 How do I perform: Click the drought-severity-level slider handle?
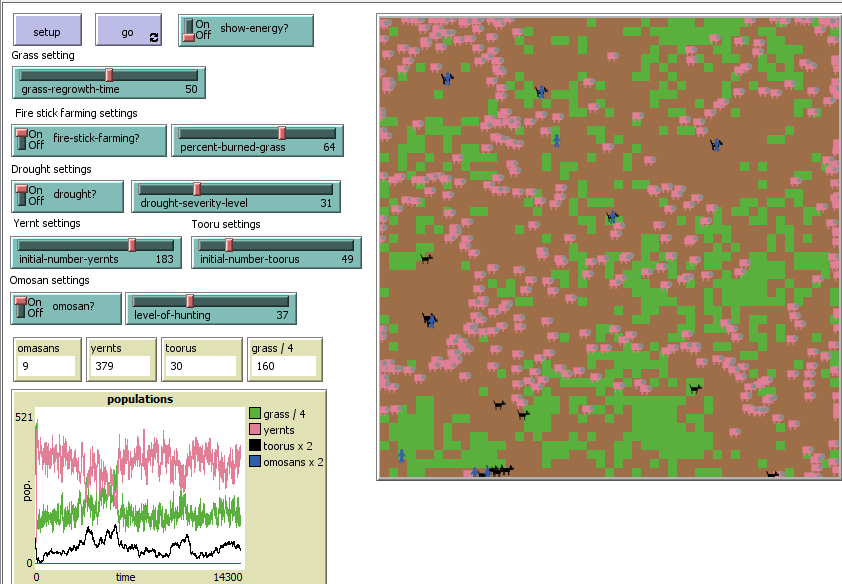click(x=197, y=189)
